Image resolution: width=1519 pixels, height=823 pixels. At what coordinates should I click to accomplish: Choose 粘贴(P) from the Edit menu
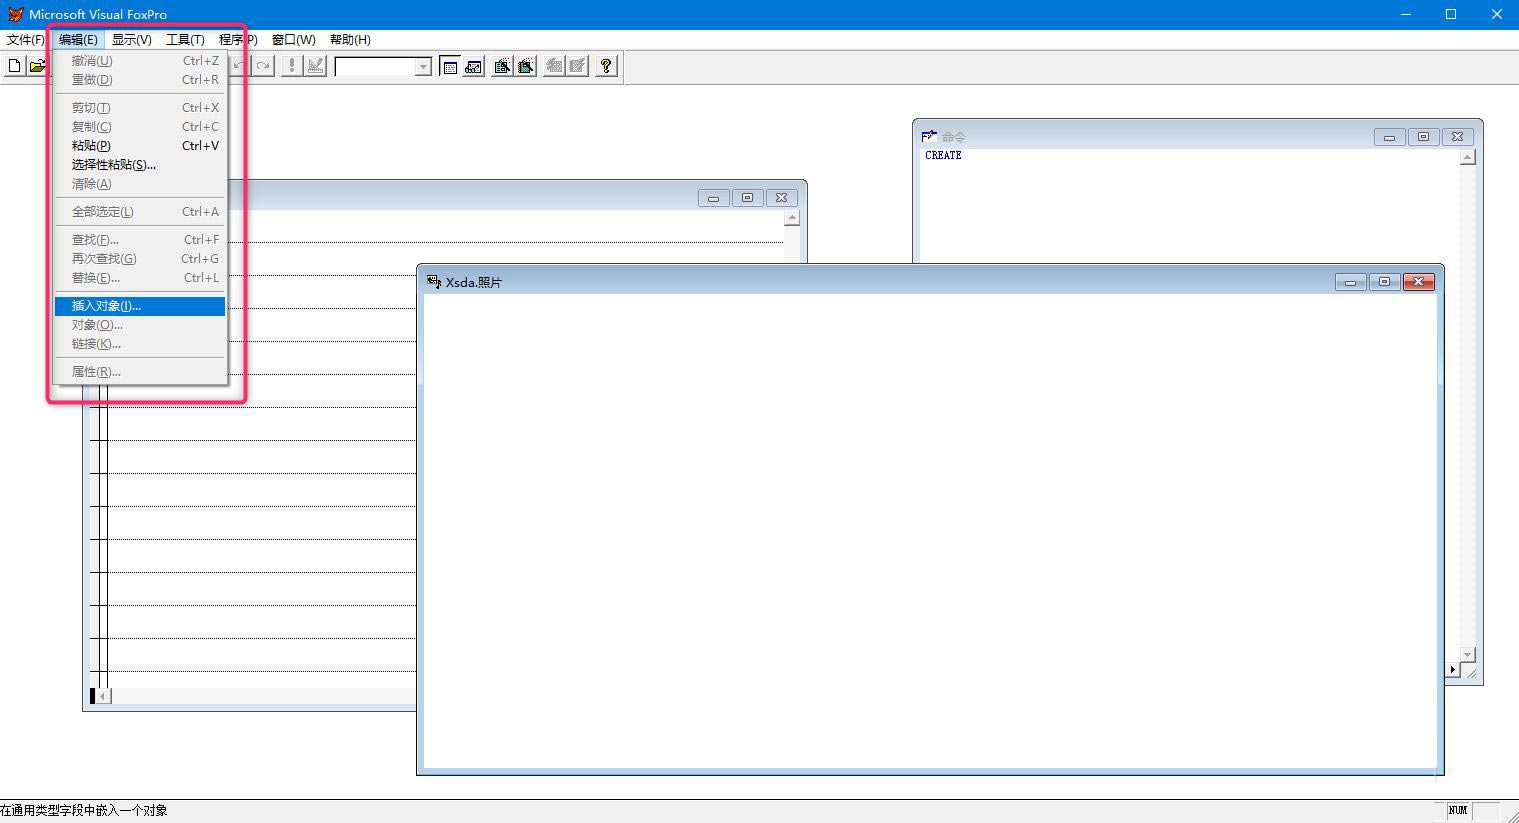140,146
